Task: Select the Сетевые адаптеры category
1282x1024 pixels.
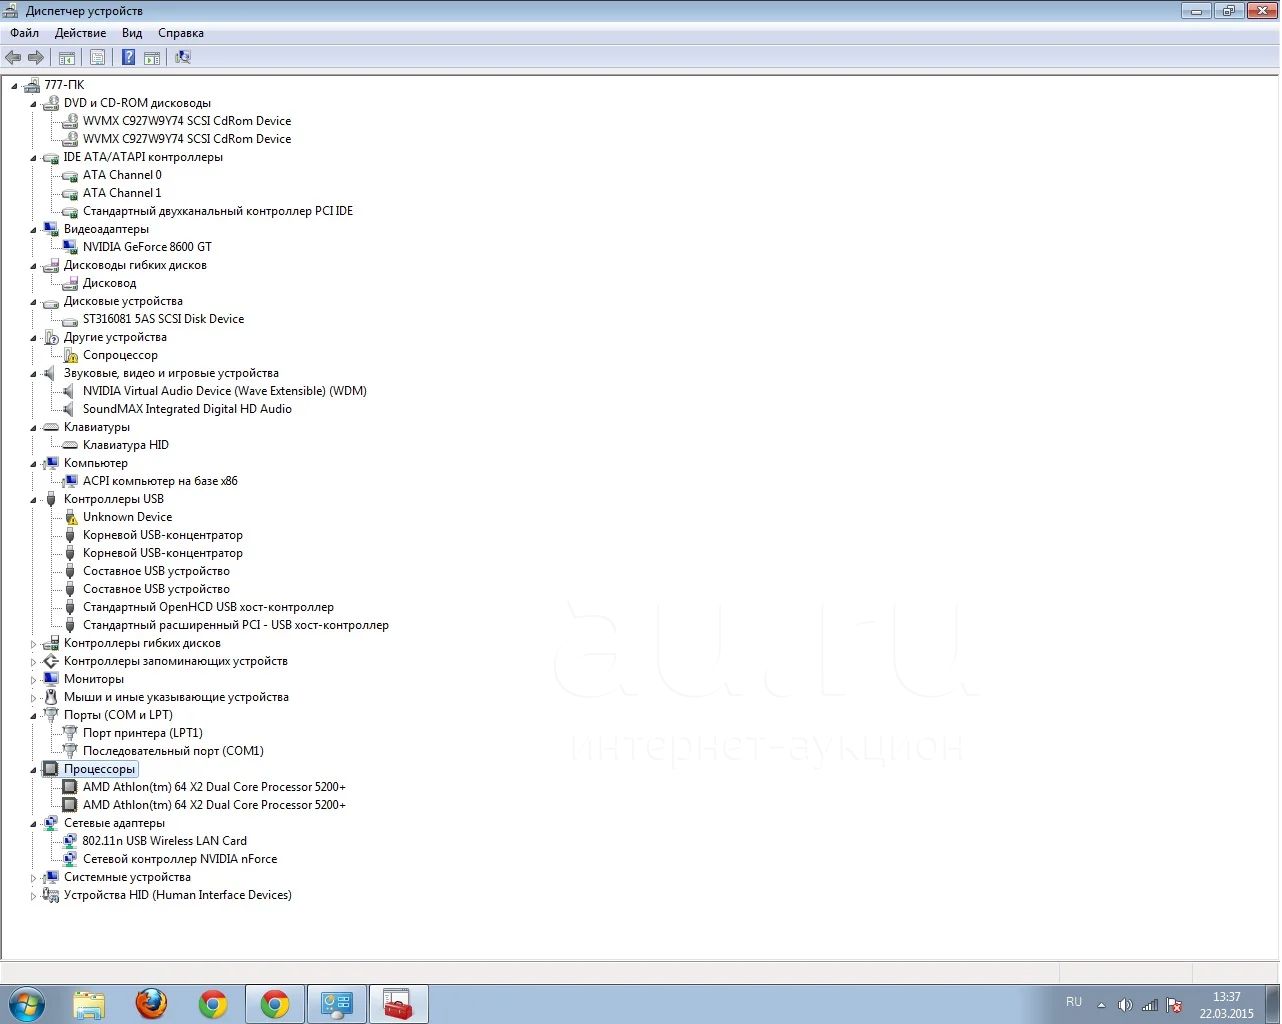Action: 114,823
